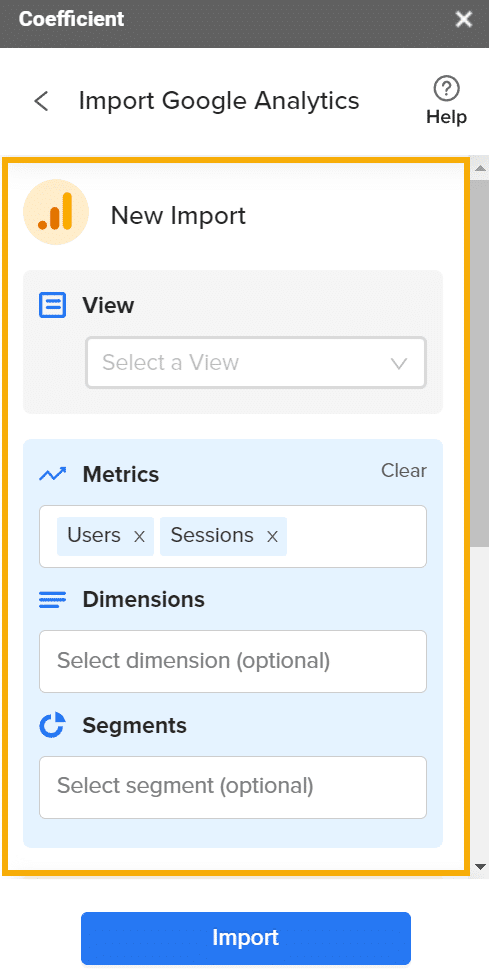Click the Google Analytics logo icon
This screenshot has width=489, height=978.
[56, 212]
